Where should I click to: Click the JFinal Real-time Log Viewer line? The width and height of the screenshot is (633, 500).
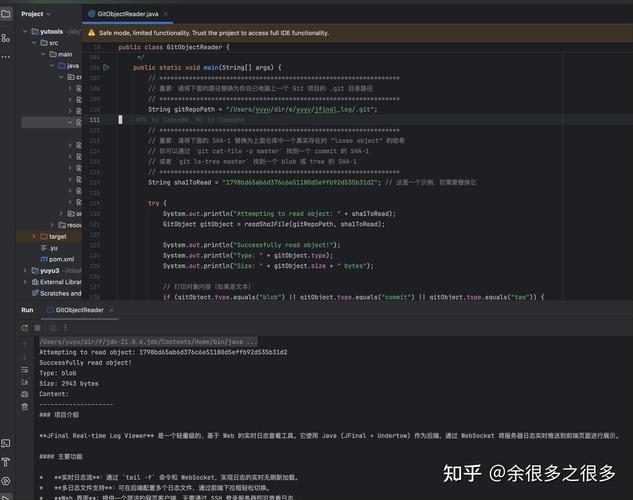click(x=329, y=436)
